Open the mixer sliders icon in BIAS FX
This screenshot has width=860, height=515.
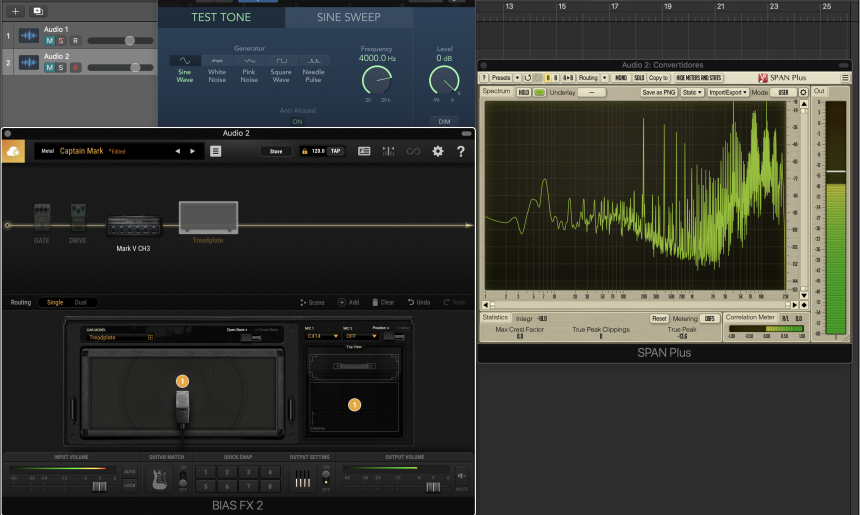[388, 151]
